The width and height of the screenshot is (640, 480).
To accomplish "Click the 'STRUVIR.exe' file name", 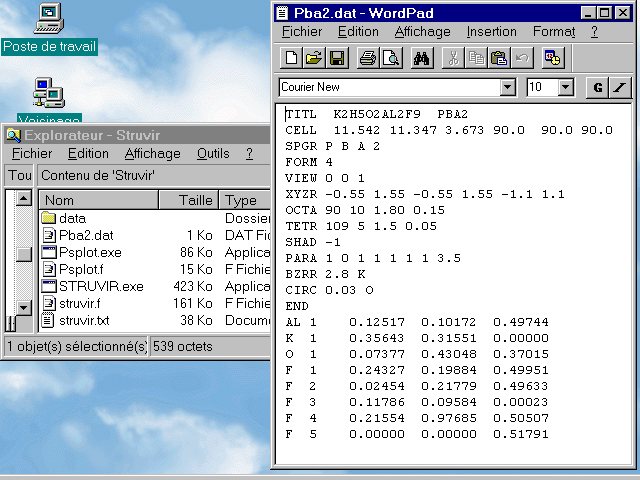I will [101, 287].
